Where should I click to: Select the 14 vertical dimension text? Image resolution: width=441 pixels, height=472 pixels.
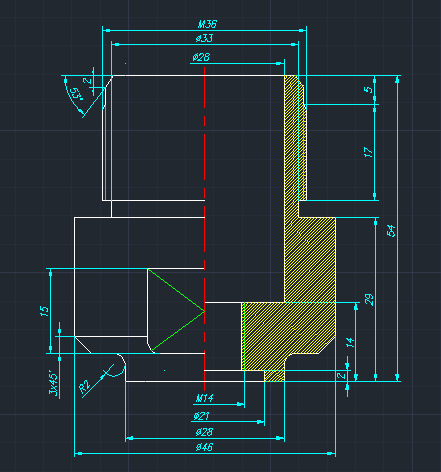click(x=350, y=342)
